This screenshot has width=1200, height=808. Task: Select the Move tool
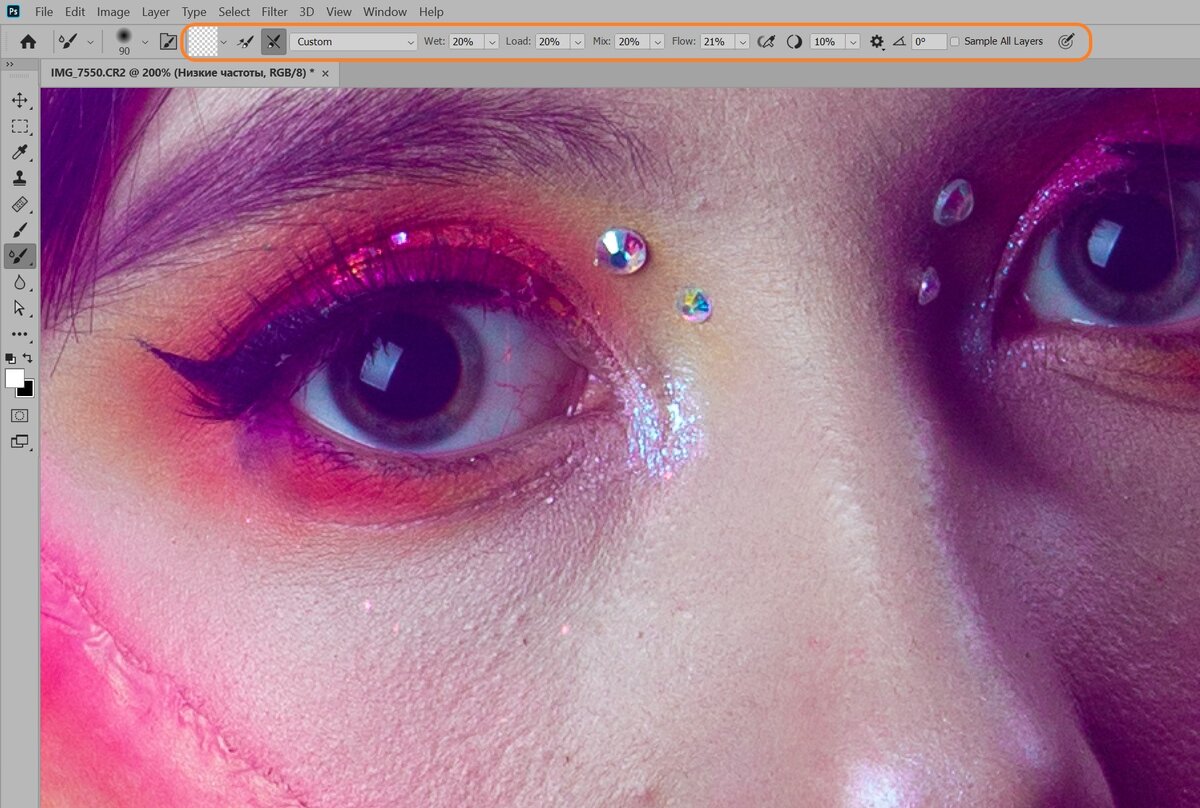click(x=19, y=100)
